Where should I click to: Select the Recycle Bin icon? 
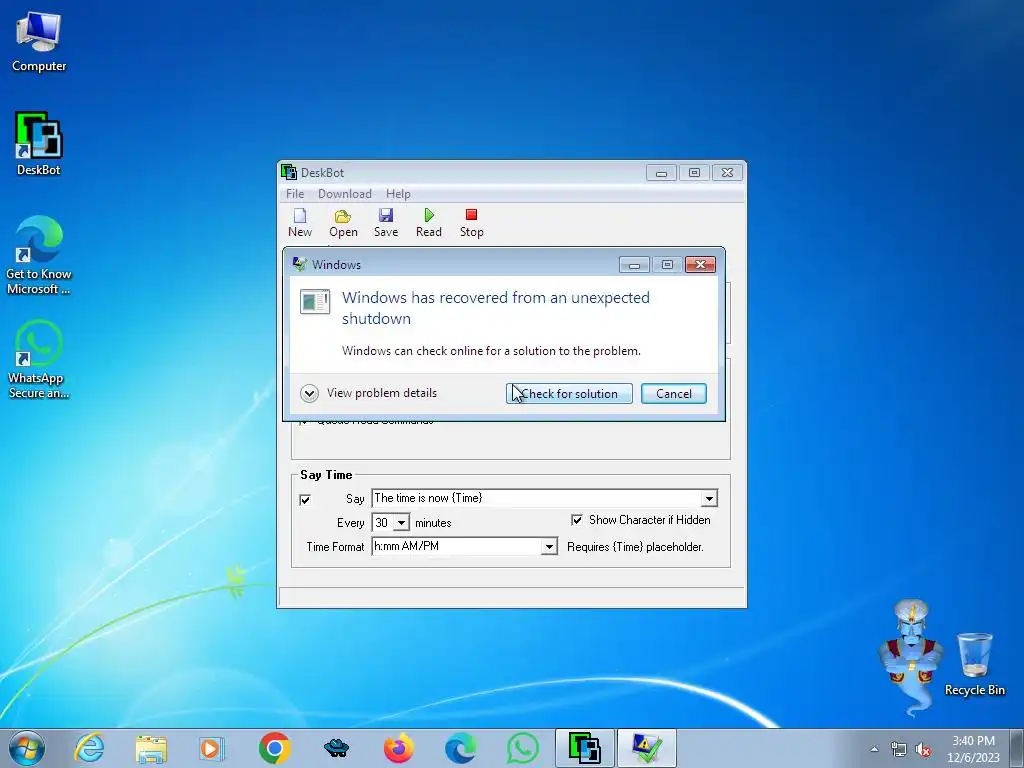tap(974, 663)
